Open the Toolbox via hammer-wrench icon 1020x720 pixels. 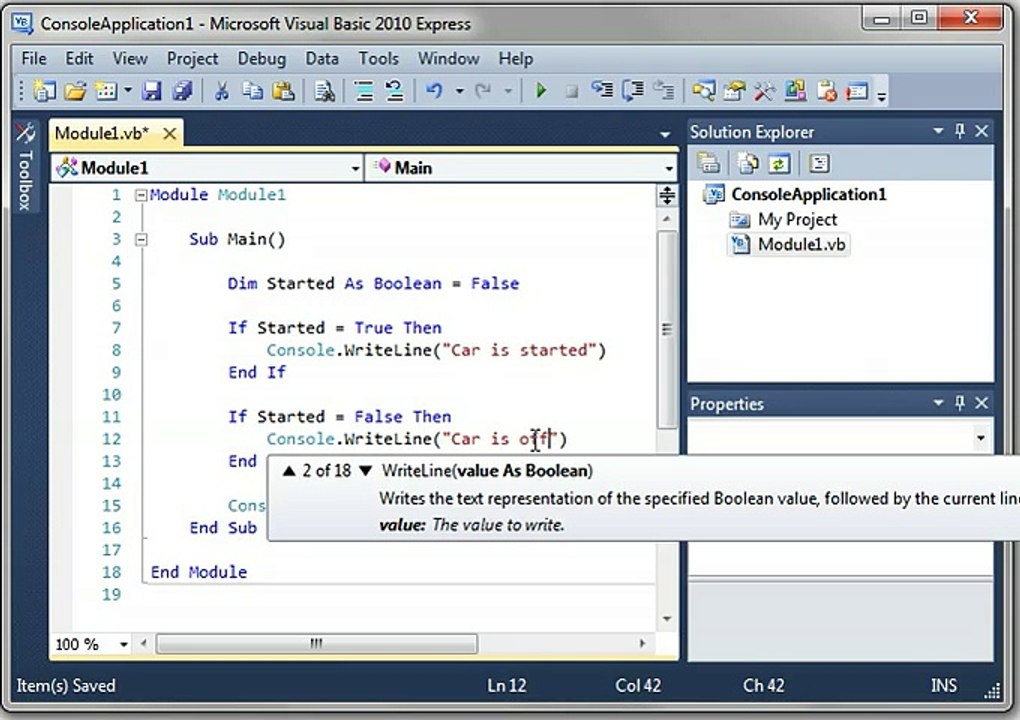point(764,91)
